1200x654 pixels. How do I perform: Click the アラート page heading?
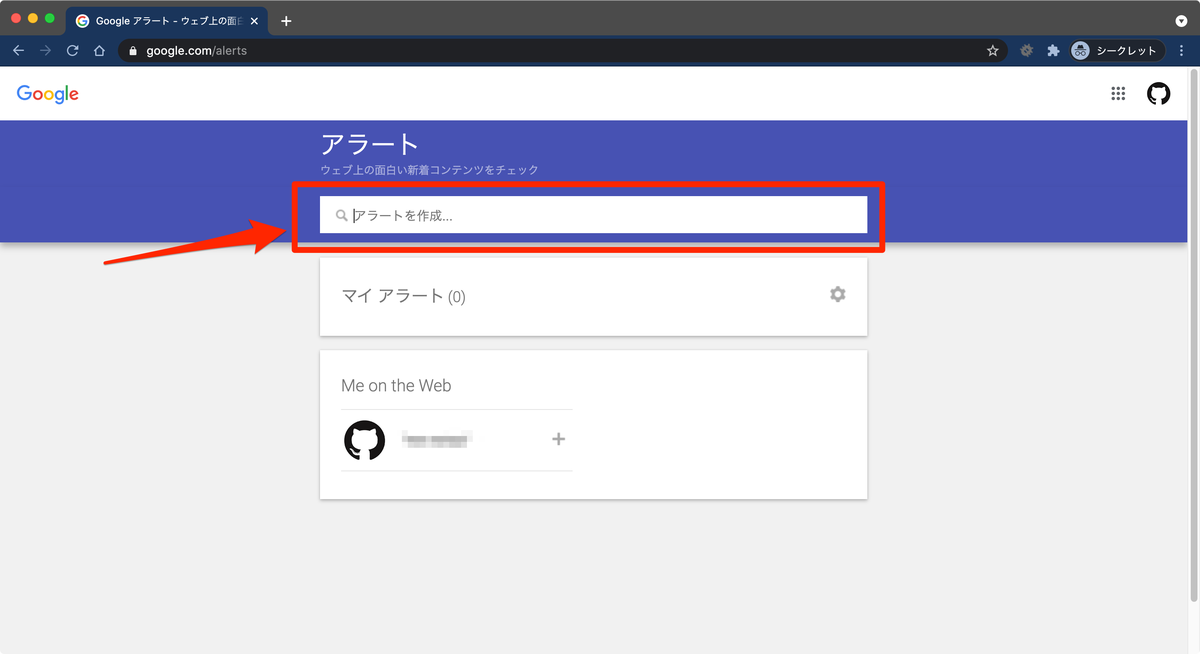click(370, 144)
